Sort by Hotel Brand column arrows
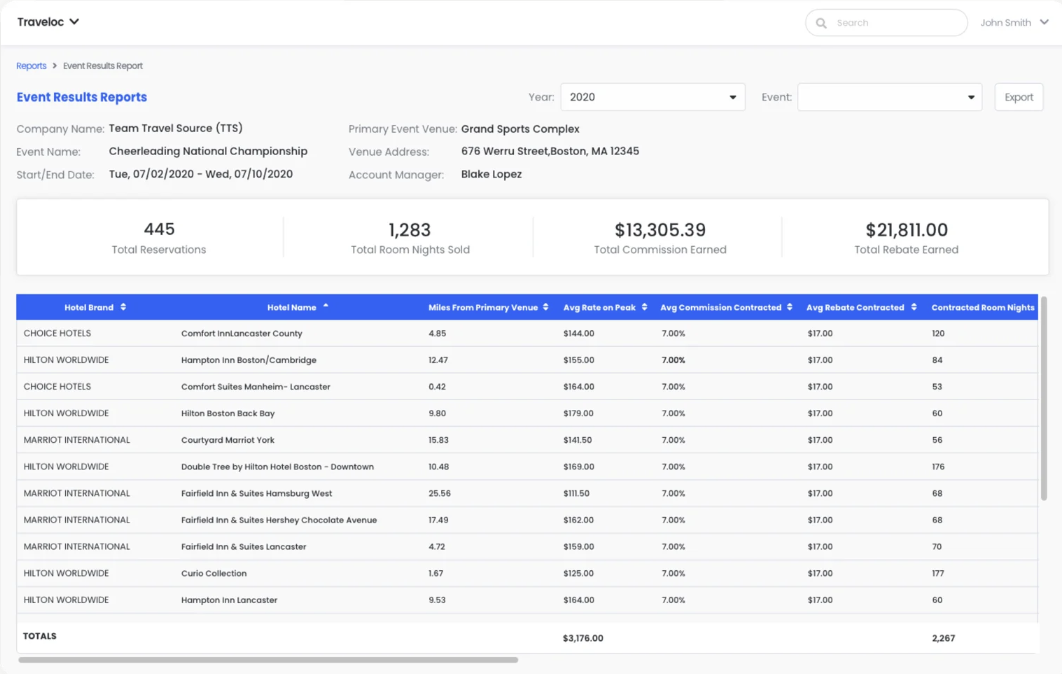Image resolution: width=1062 pixels, height=674 pixels. pos(123,308)
